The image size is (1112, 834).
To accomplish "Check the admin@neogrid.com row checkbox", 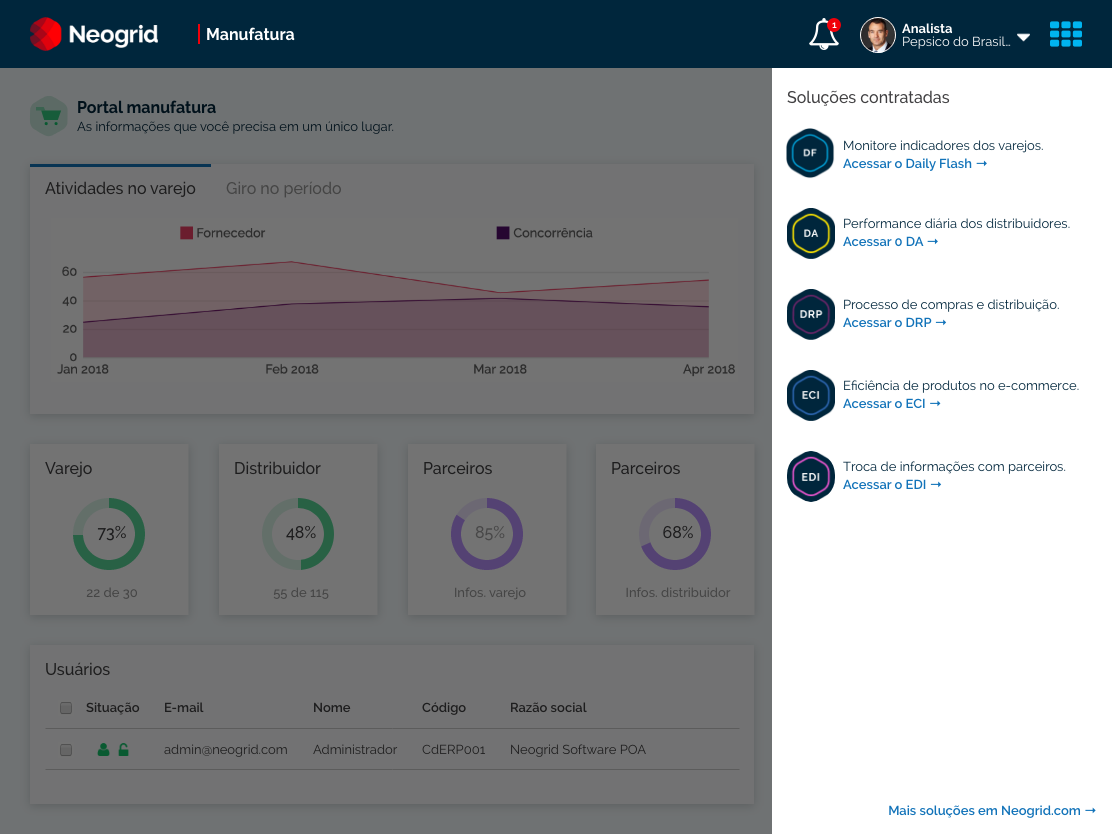I will (x=66, y=750).
